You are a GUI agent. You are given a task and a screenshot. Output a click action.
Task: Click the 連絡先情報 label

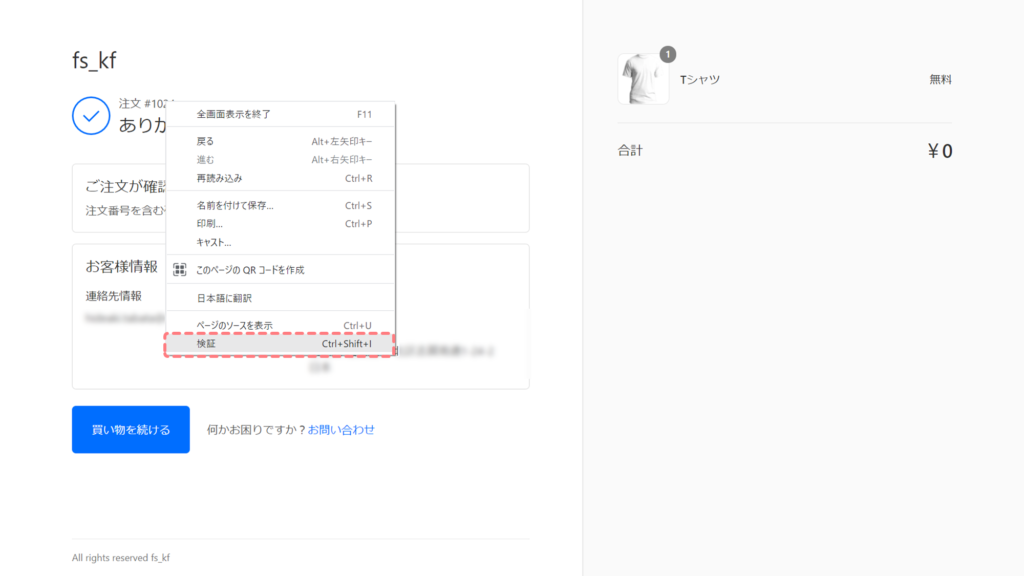click(114, 296)
